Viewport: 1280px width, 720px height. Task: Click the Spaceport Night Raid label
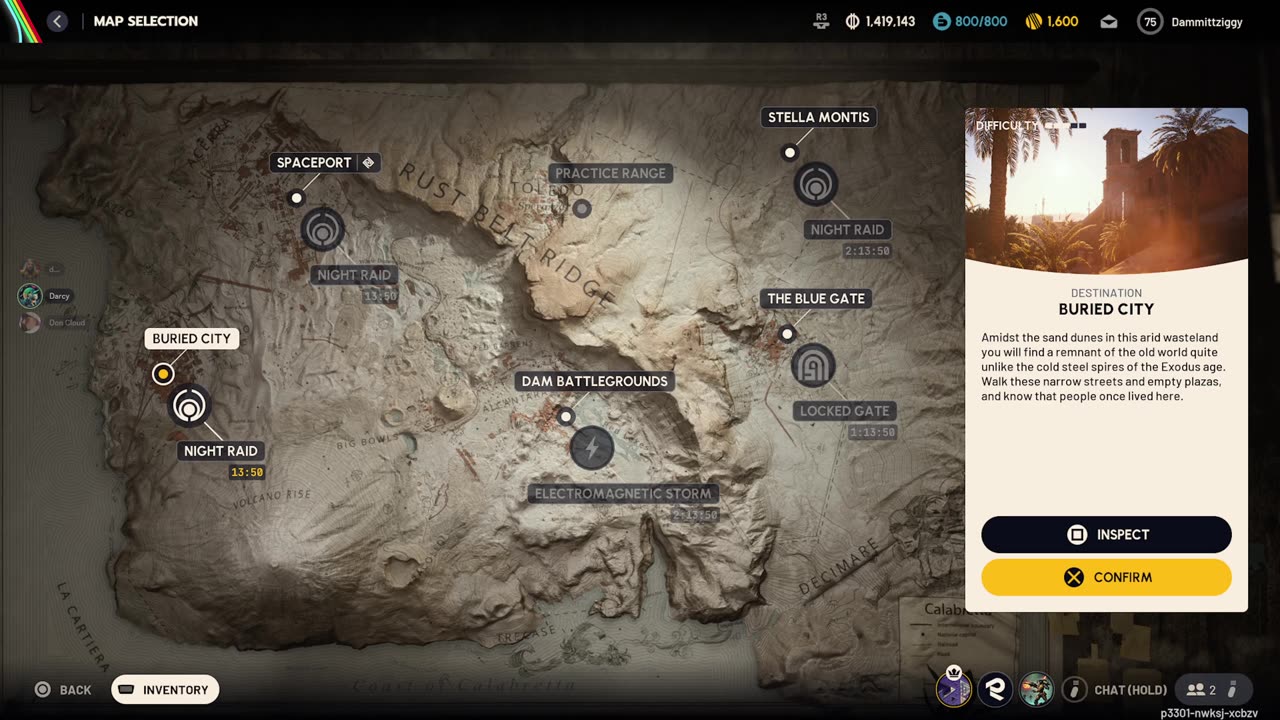[354, 275]
